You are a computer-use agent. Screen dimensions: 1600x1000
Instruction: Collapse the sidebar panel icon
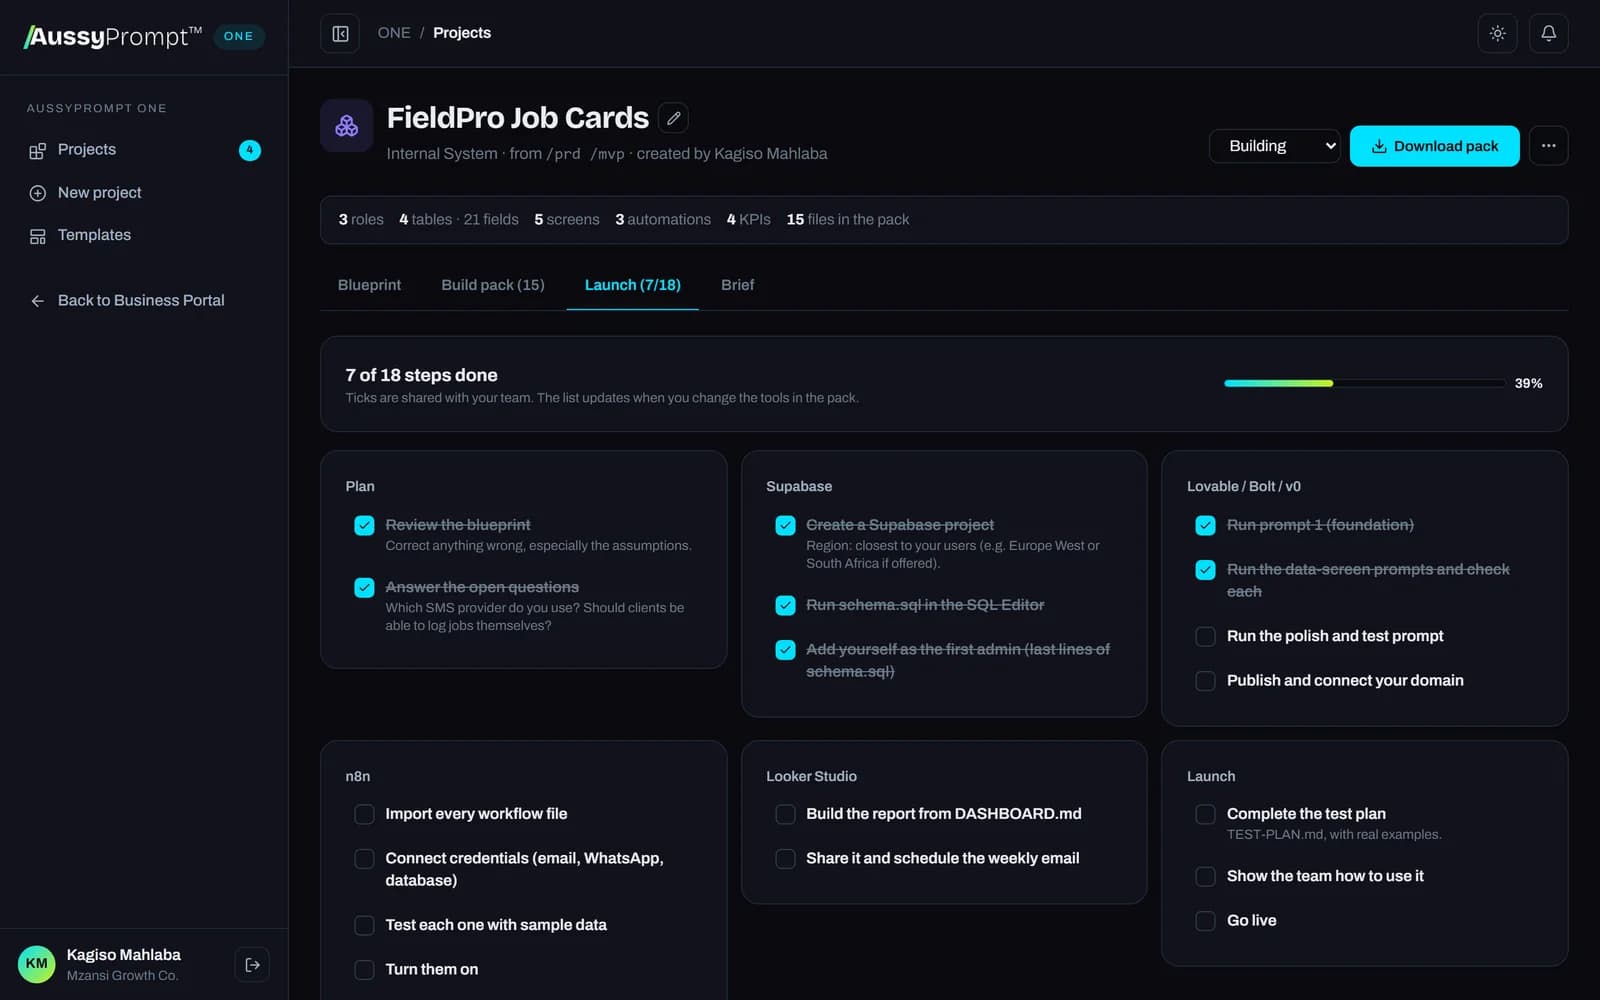(340, 34)
